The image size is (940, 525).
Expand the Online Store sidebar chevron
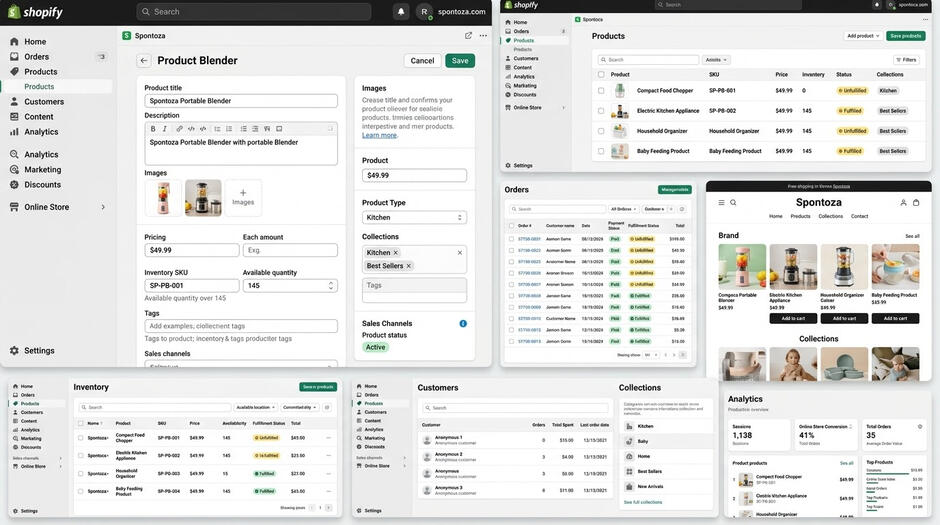coord(103,207)
